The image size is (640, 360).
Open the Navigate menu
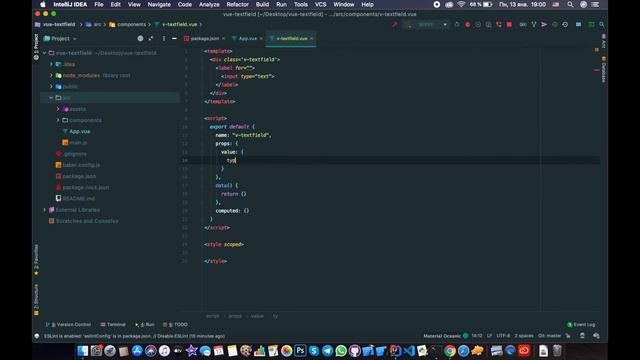tap(159, 4)
